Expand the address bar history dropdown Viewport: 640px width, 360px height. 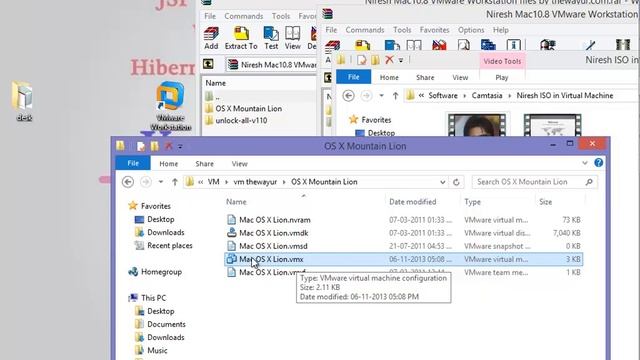point(442,182)
